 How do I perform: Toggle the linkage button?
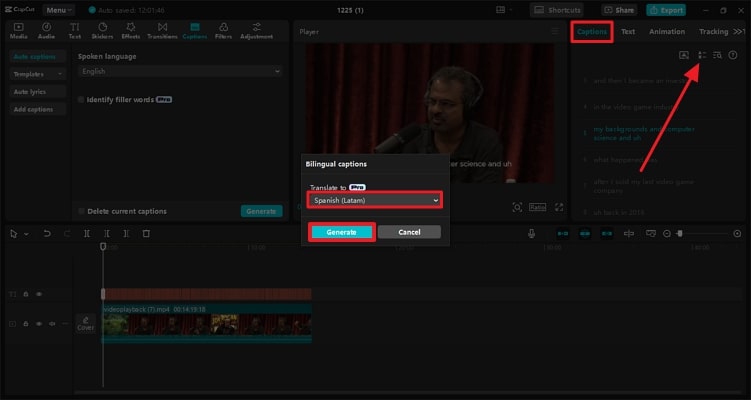coord(607,233)
